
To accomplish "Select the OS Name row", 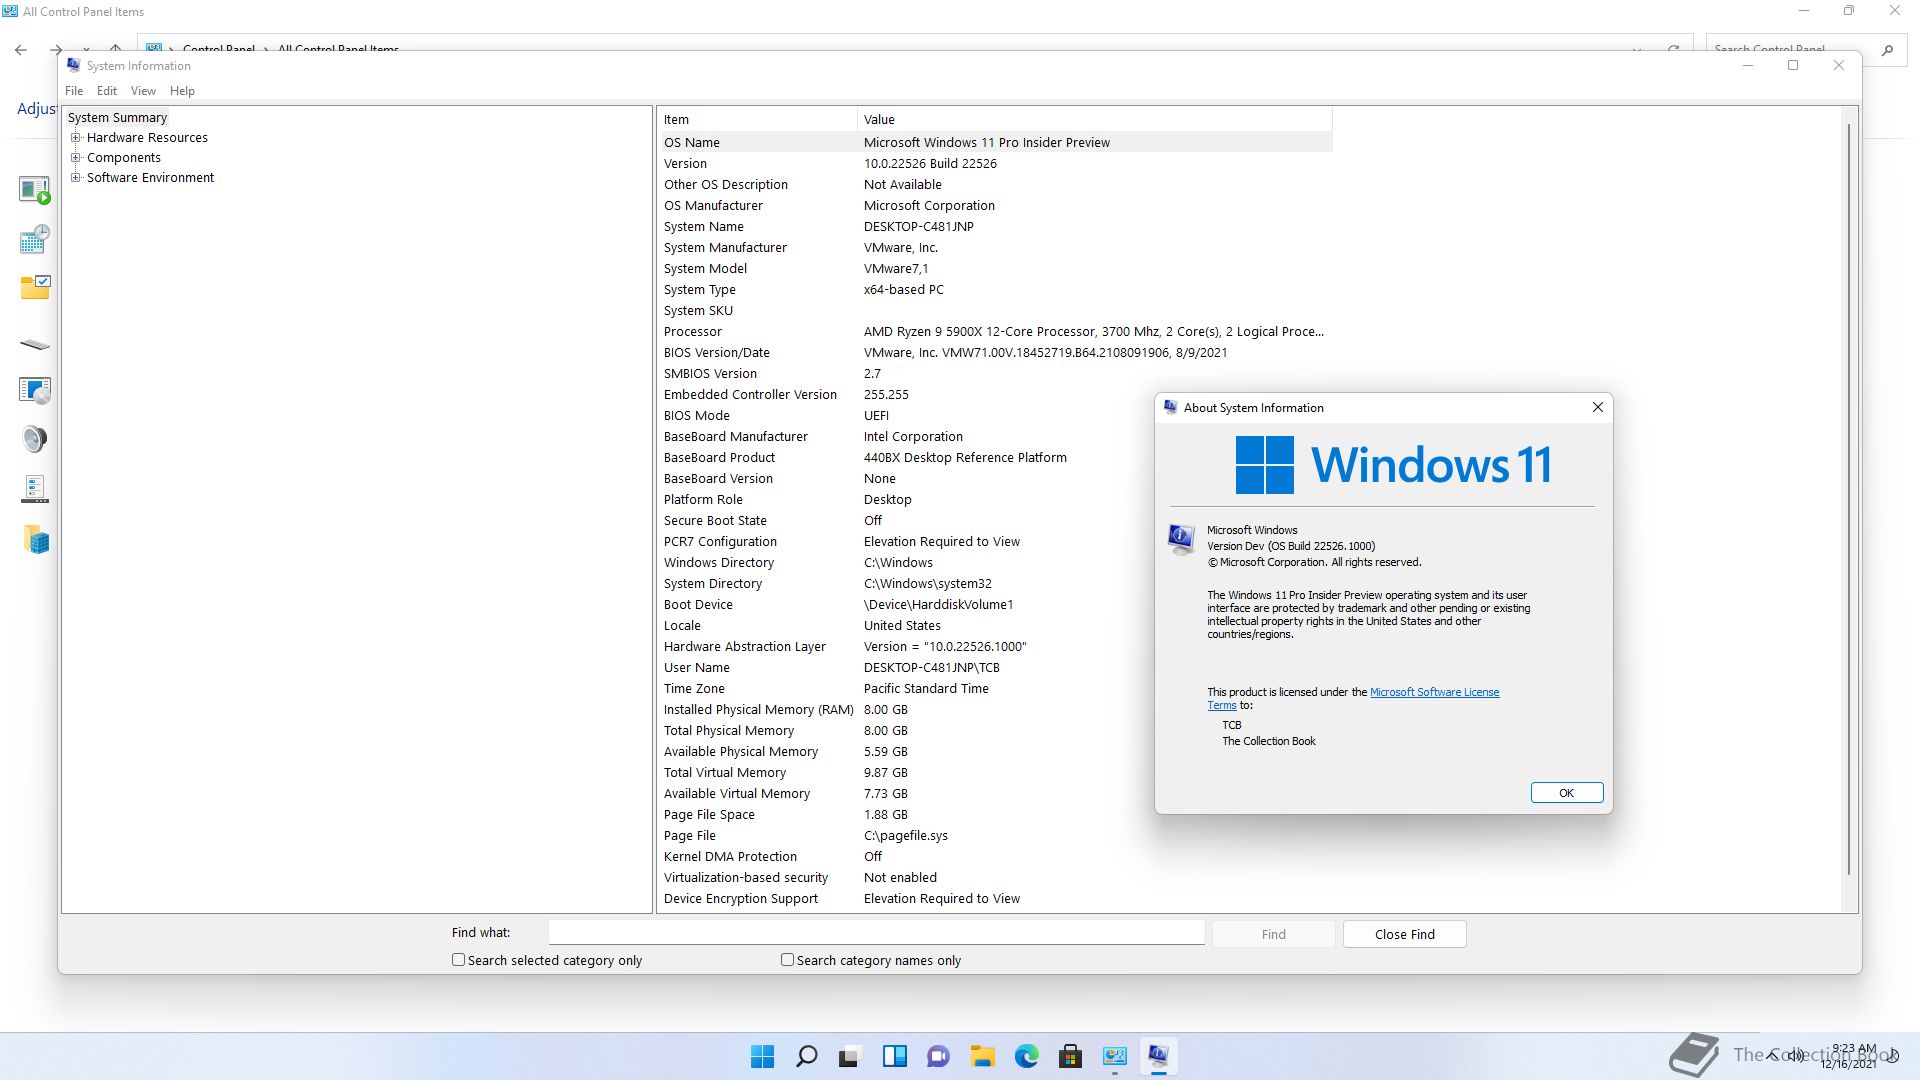I will (x=995, y=142).
